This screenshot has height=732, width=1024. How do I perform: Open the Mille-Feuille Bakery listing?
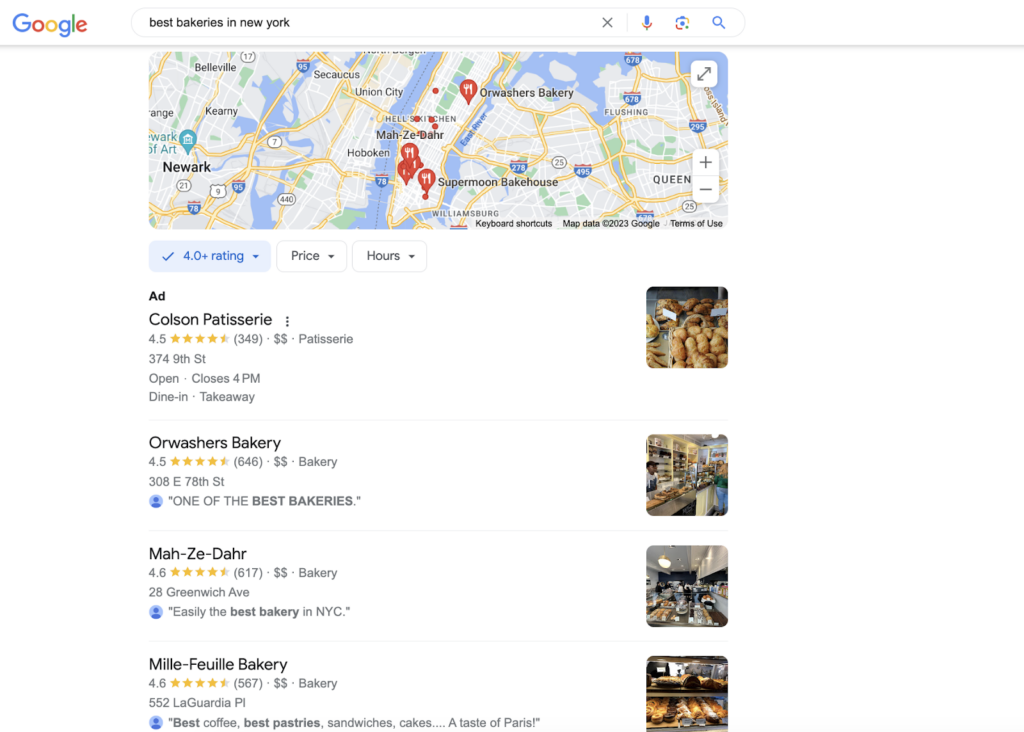click(x=218, y=664)
